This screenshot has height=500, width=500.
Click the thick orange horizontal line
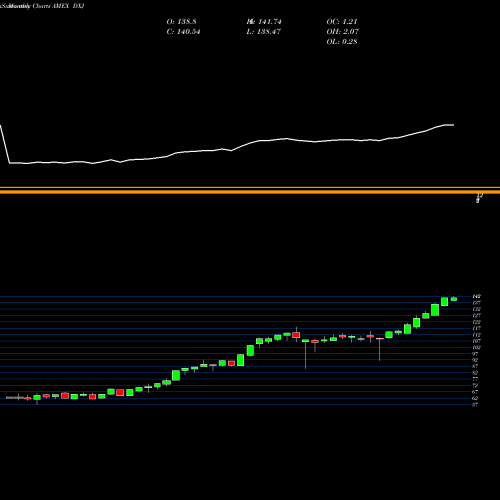point(250,191)
